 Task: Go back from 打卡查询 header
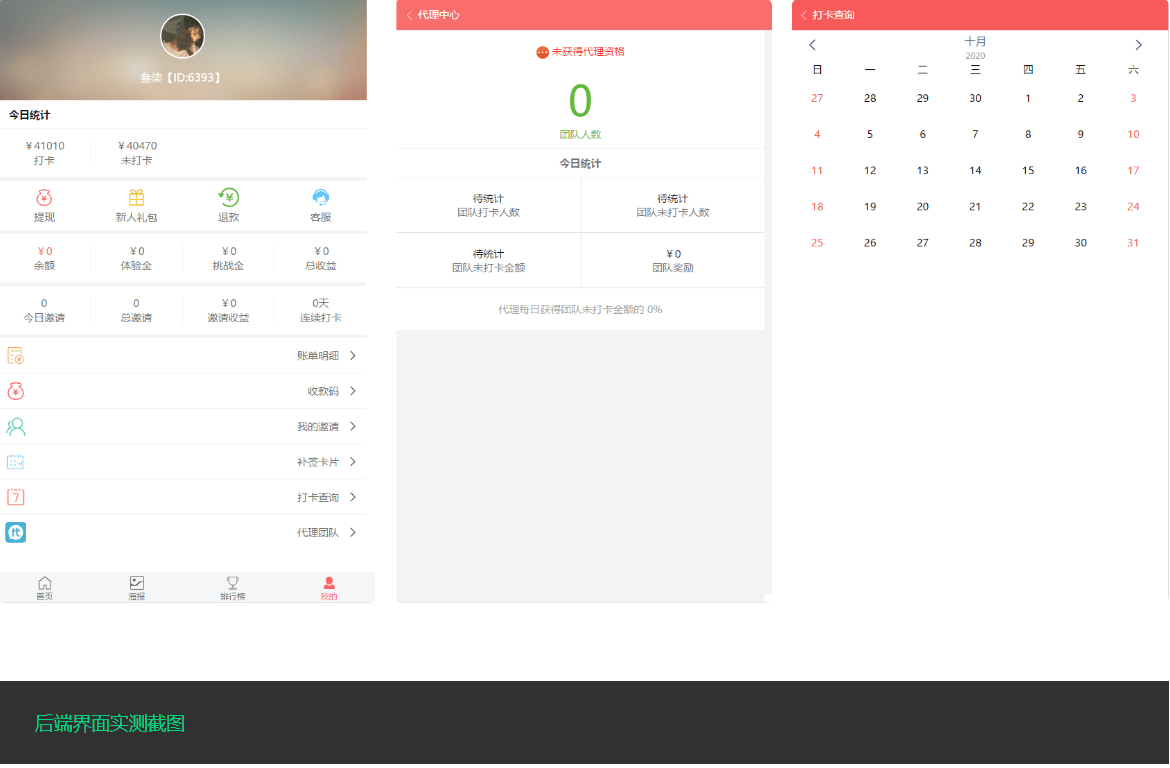(x=804, y=15)
